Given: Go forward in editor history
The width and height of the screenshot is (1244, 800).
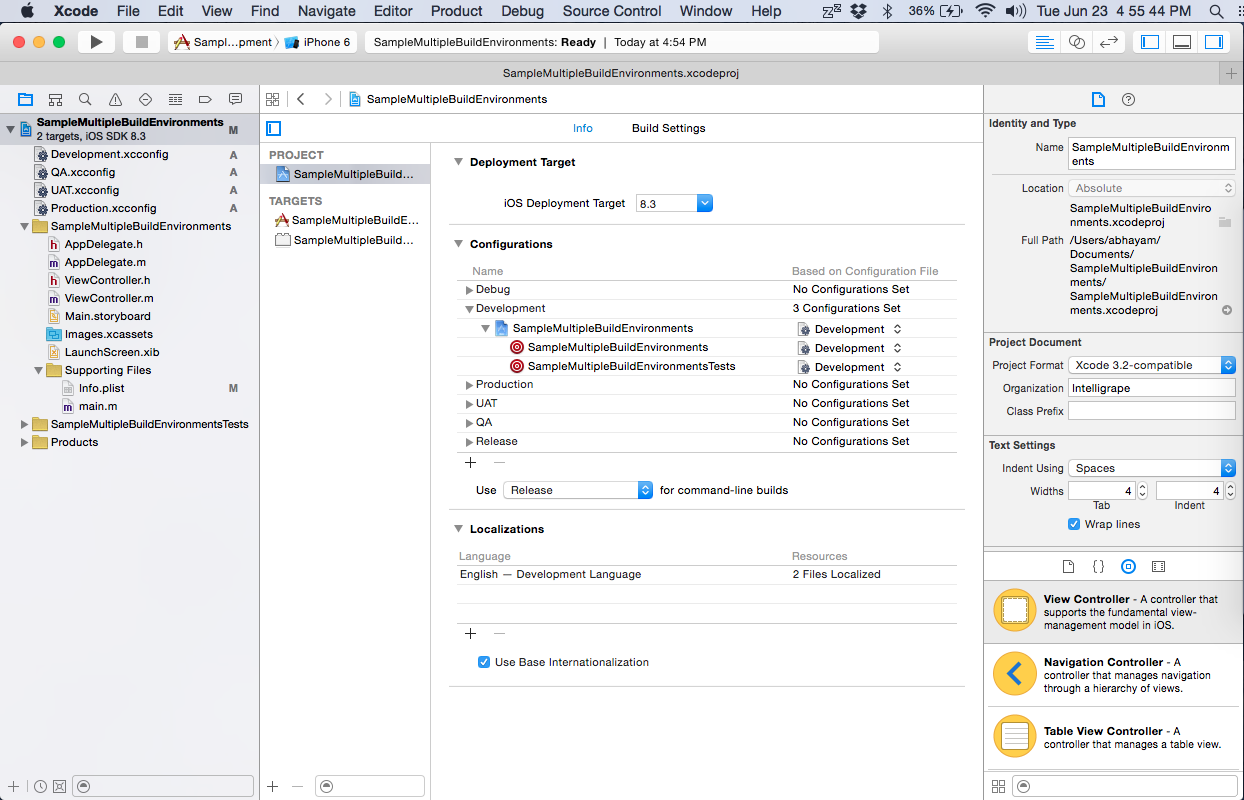Looking at the screenshot, I should click(327, 99).
